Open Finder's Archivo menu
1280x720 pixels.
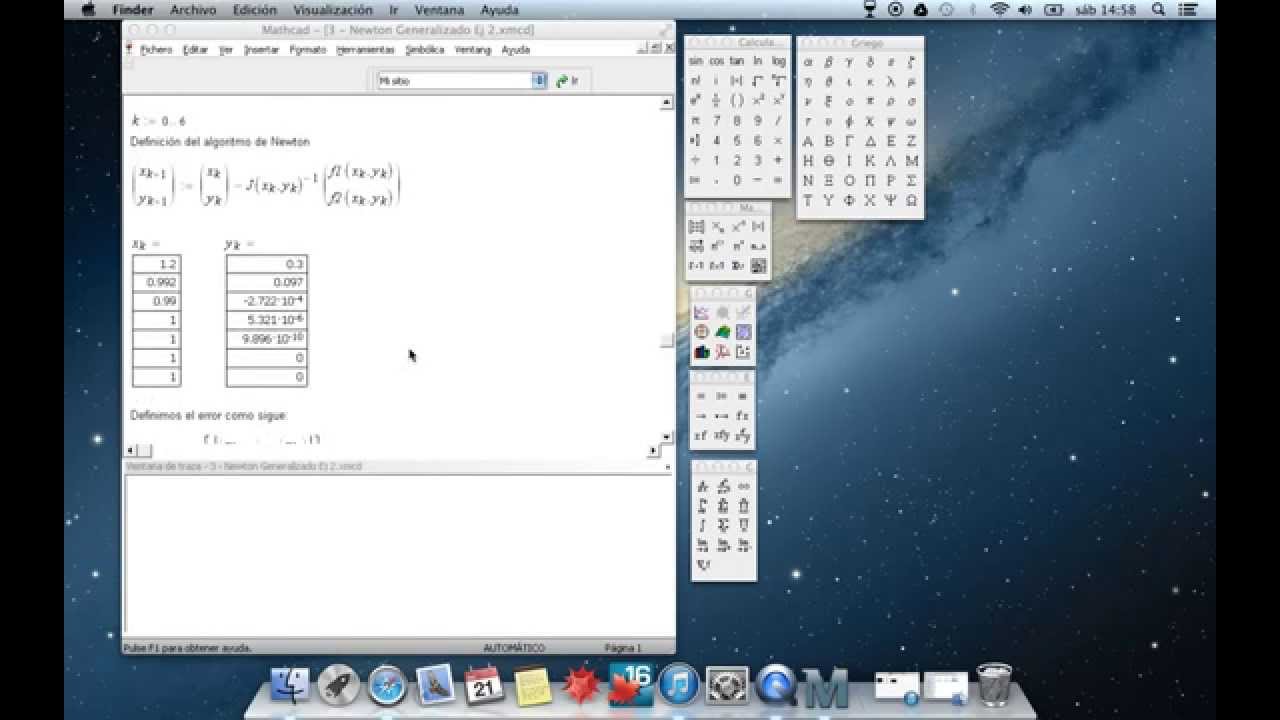[193, 10]
